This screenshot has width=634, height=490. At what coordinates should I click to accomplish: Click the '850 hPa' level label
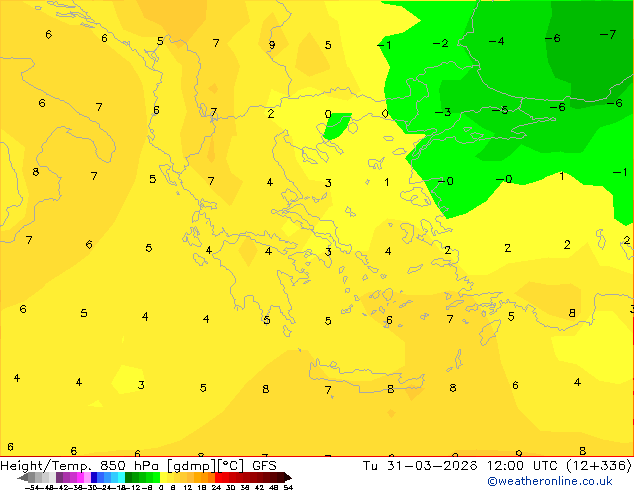point(129,466)
